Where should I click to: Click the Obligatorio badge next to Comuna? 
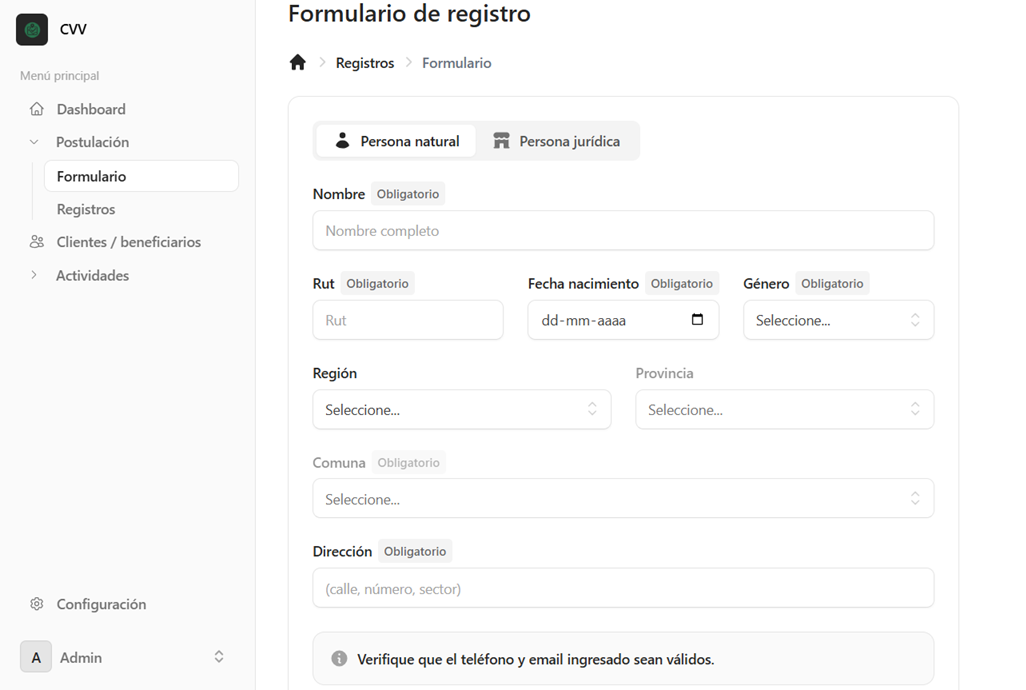[408, 462]
